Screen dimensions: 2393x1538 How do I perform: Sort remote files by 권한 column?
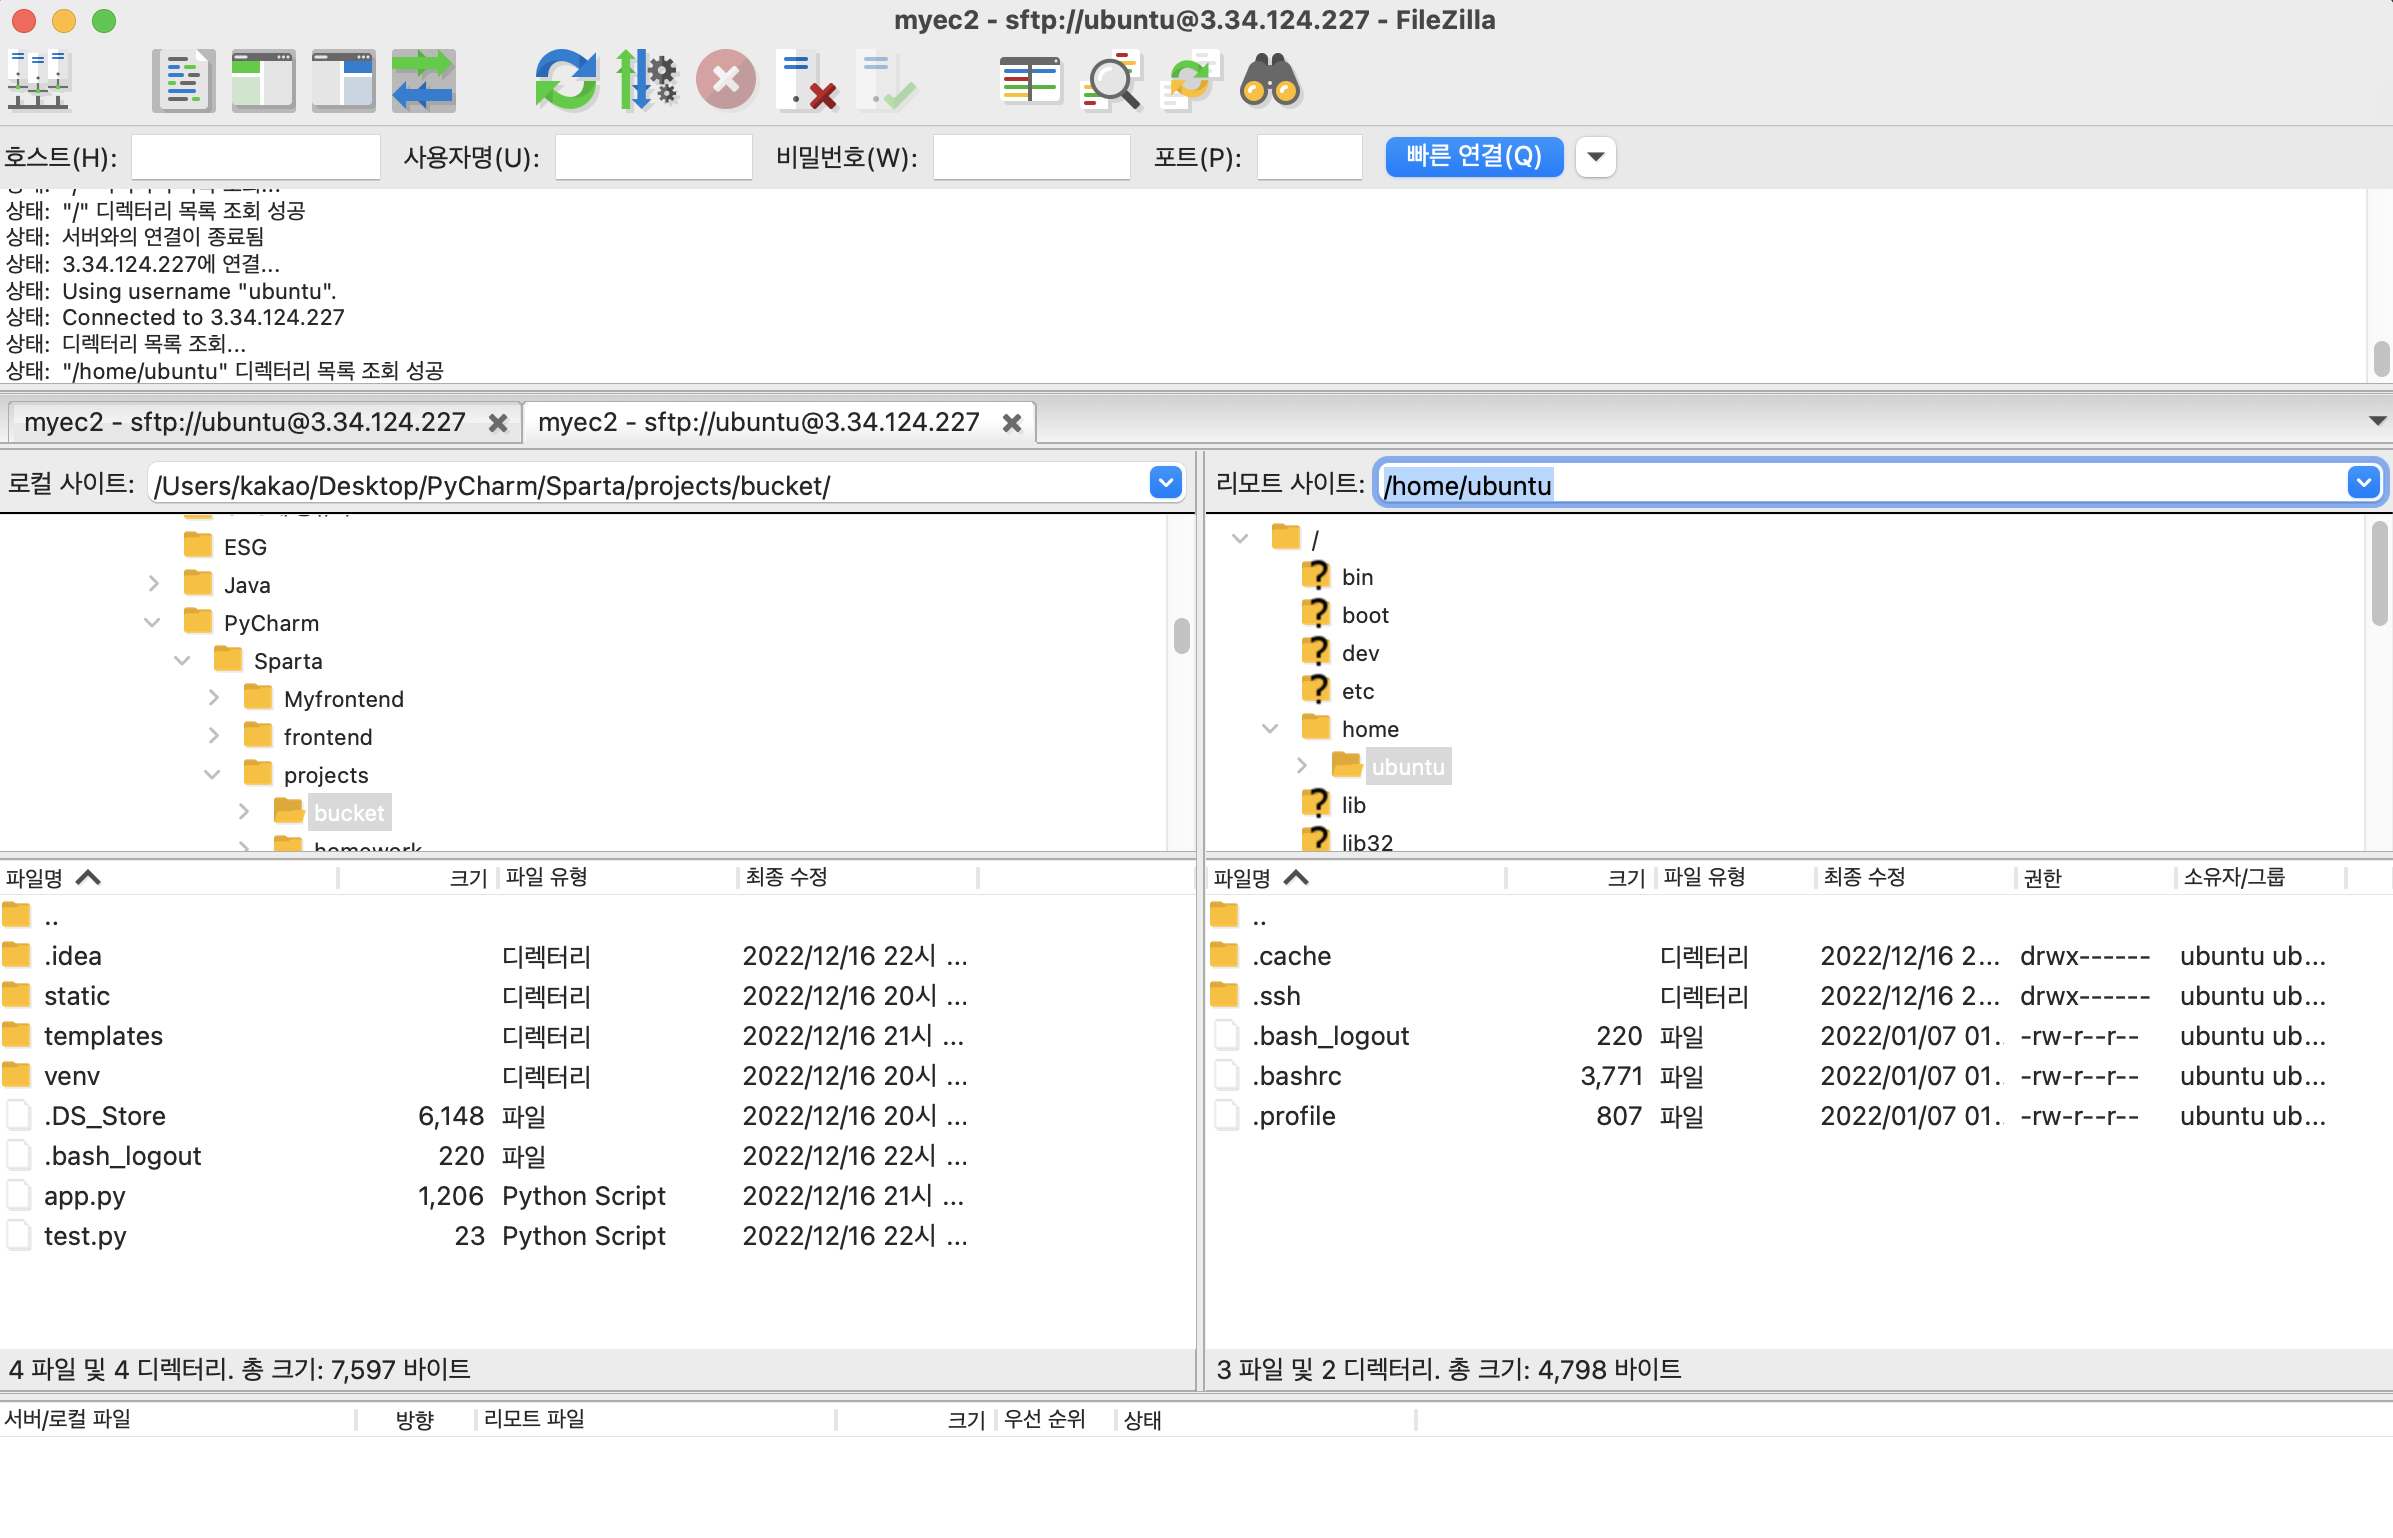[2095, 877]
